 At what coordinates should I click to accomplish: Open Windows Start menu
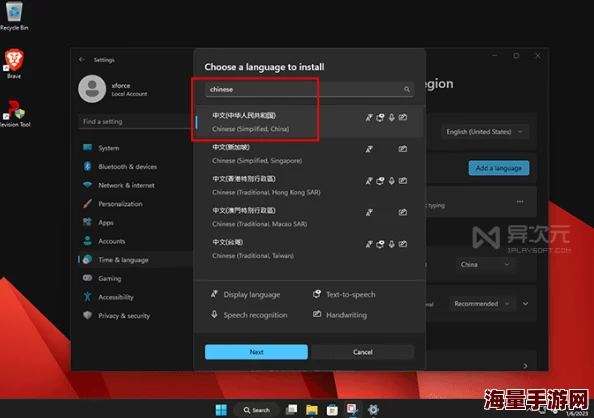click(221, 410)
